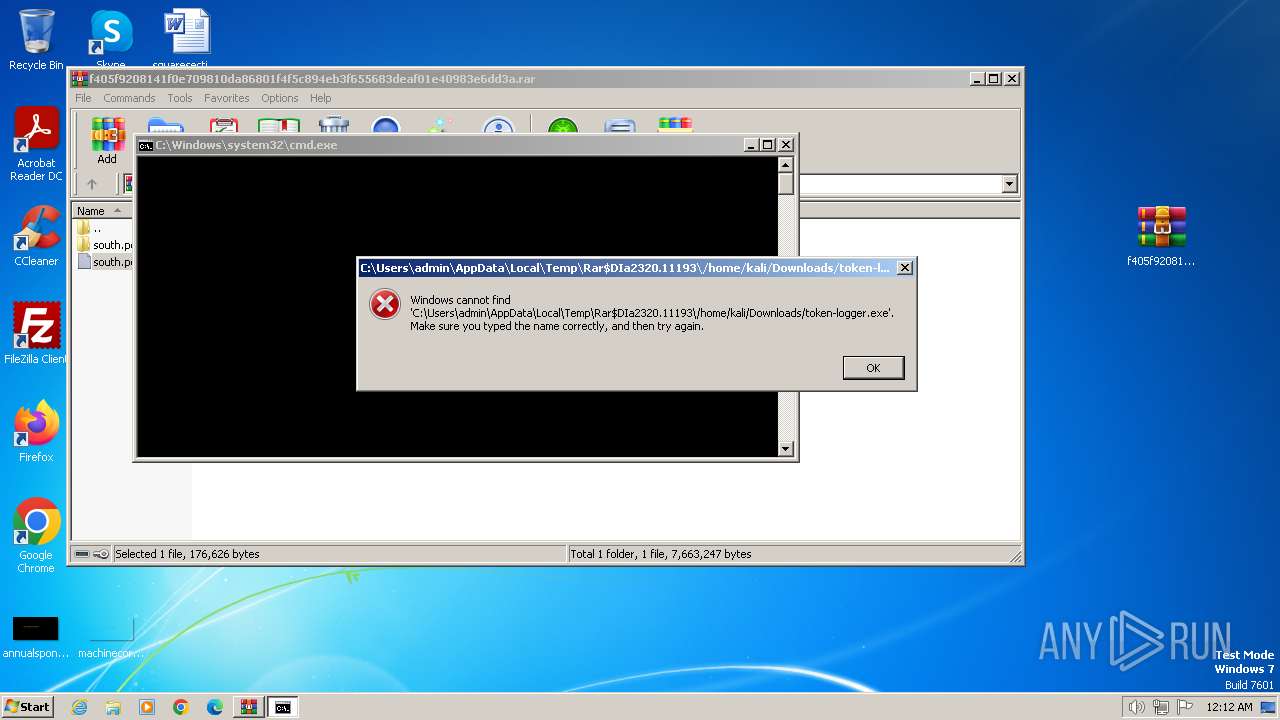1280x720 pixels.
Task: Select the south.p folder row in WinRAR
Action: point(104,245)
